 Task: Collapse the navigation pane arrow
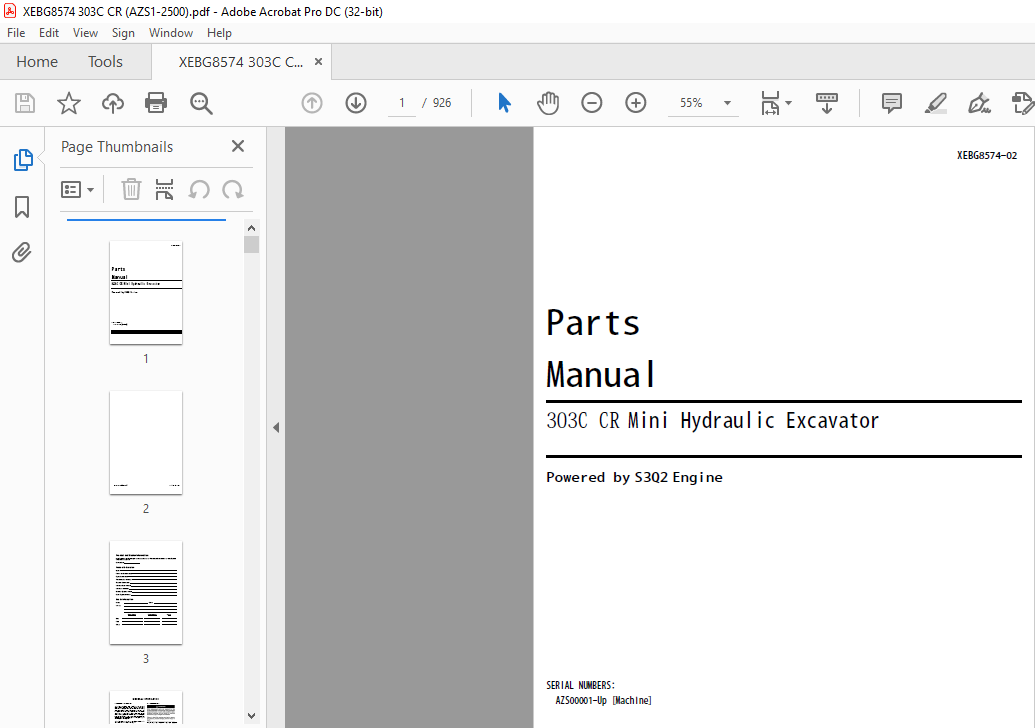276,428
